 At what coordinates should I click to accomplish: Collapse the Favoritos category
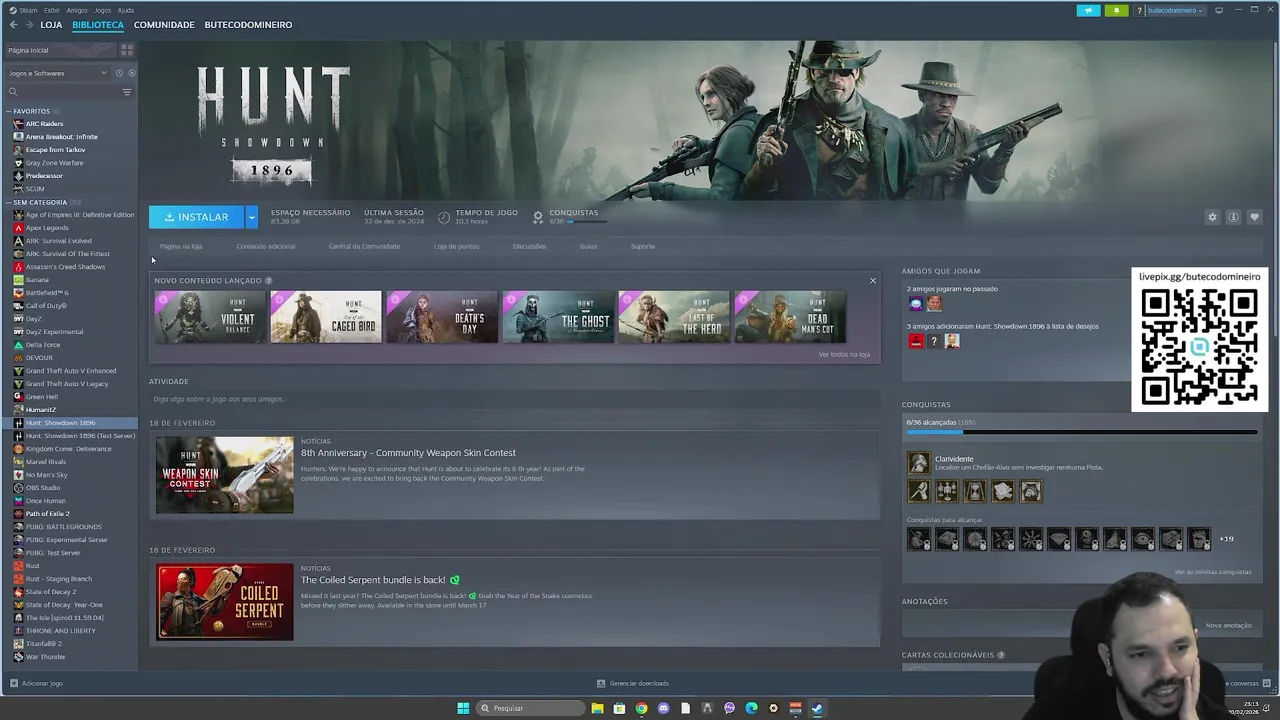click(10, 111)
